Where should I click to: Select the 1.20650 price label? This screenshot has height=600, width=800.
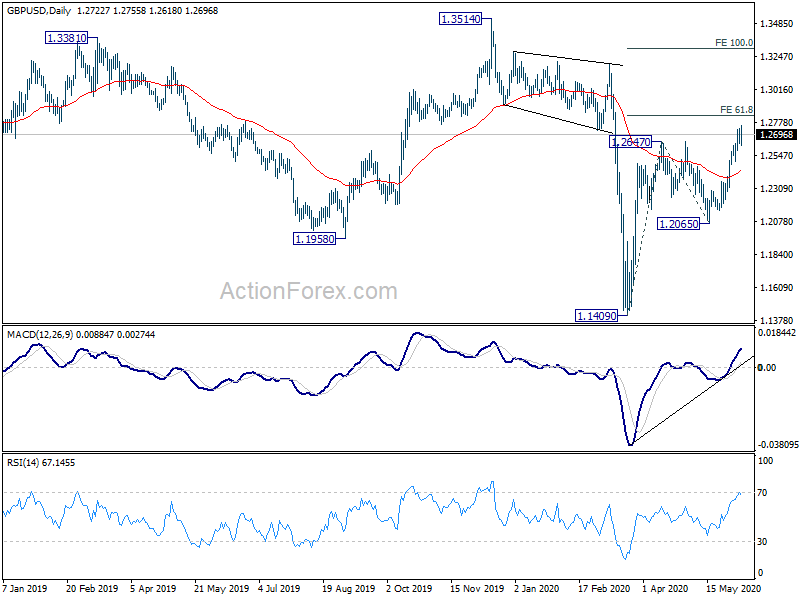[678, 224]
